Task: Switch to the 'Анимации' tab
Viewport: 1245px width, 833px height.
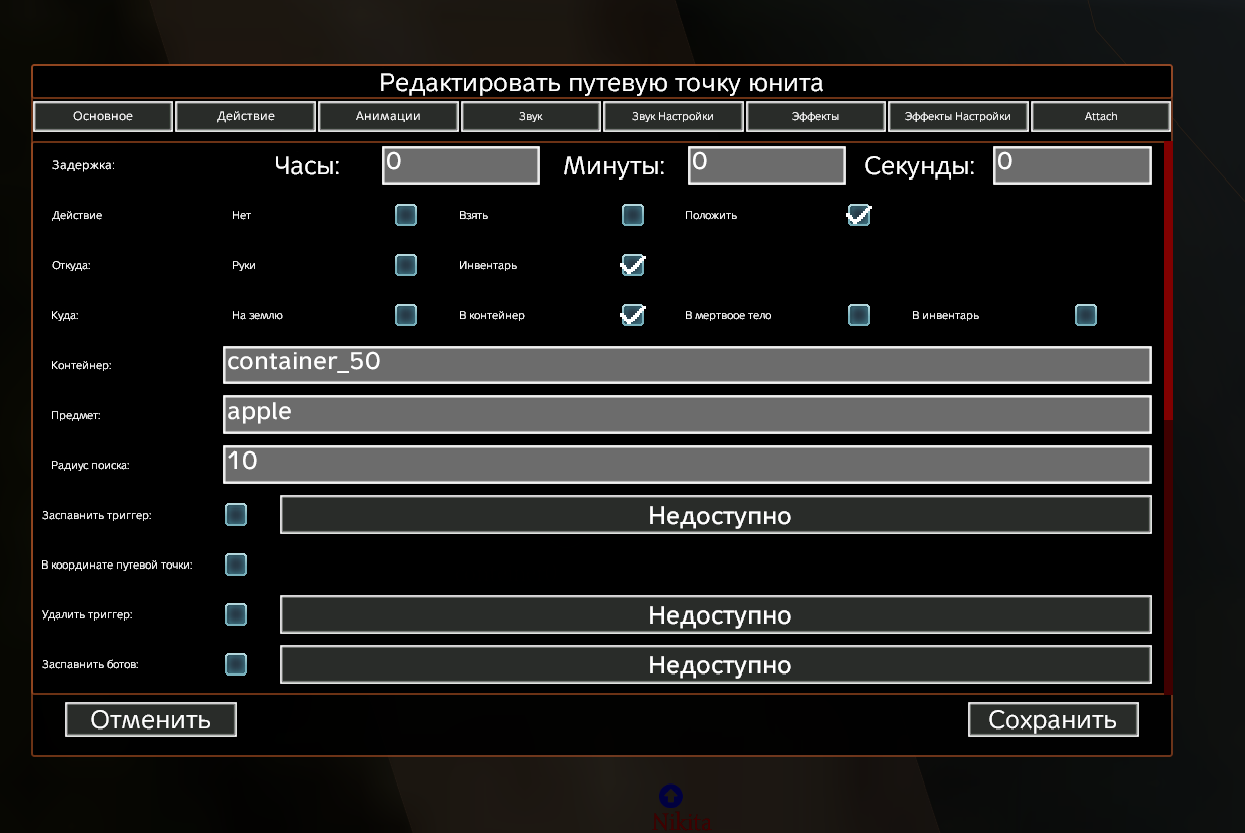Action: point(388,116)
